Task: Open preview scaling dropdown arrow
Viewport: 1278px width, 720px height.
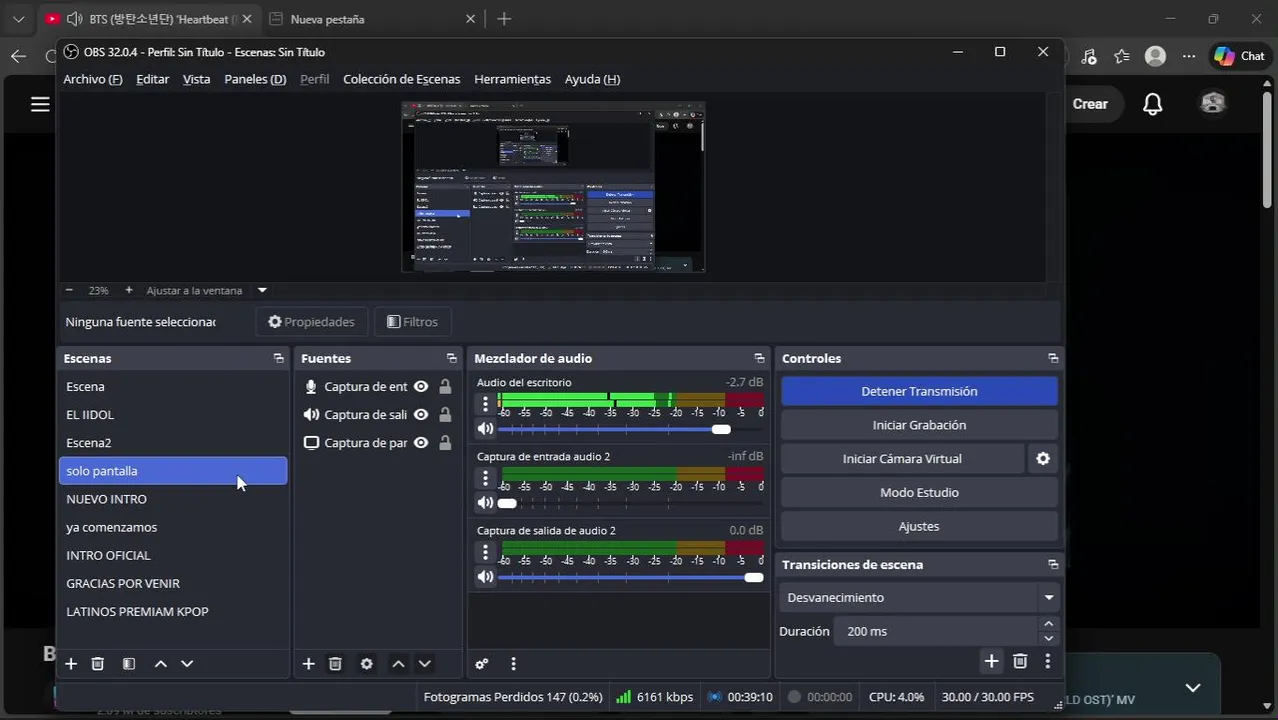Action: click(x=262, y=290)
